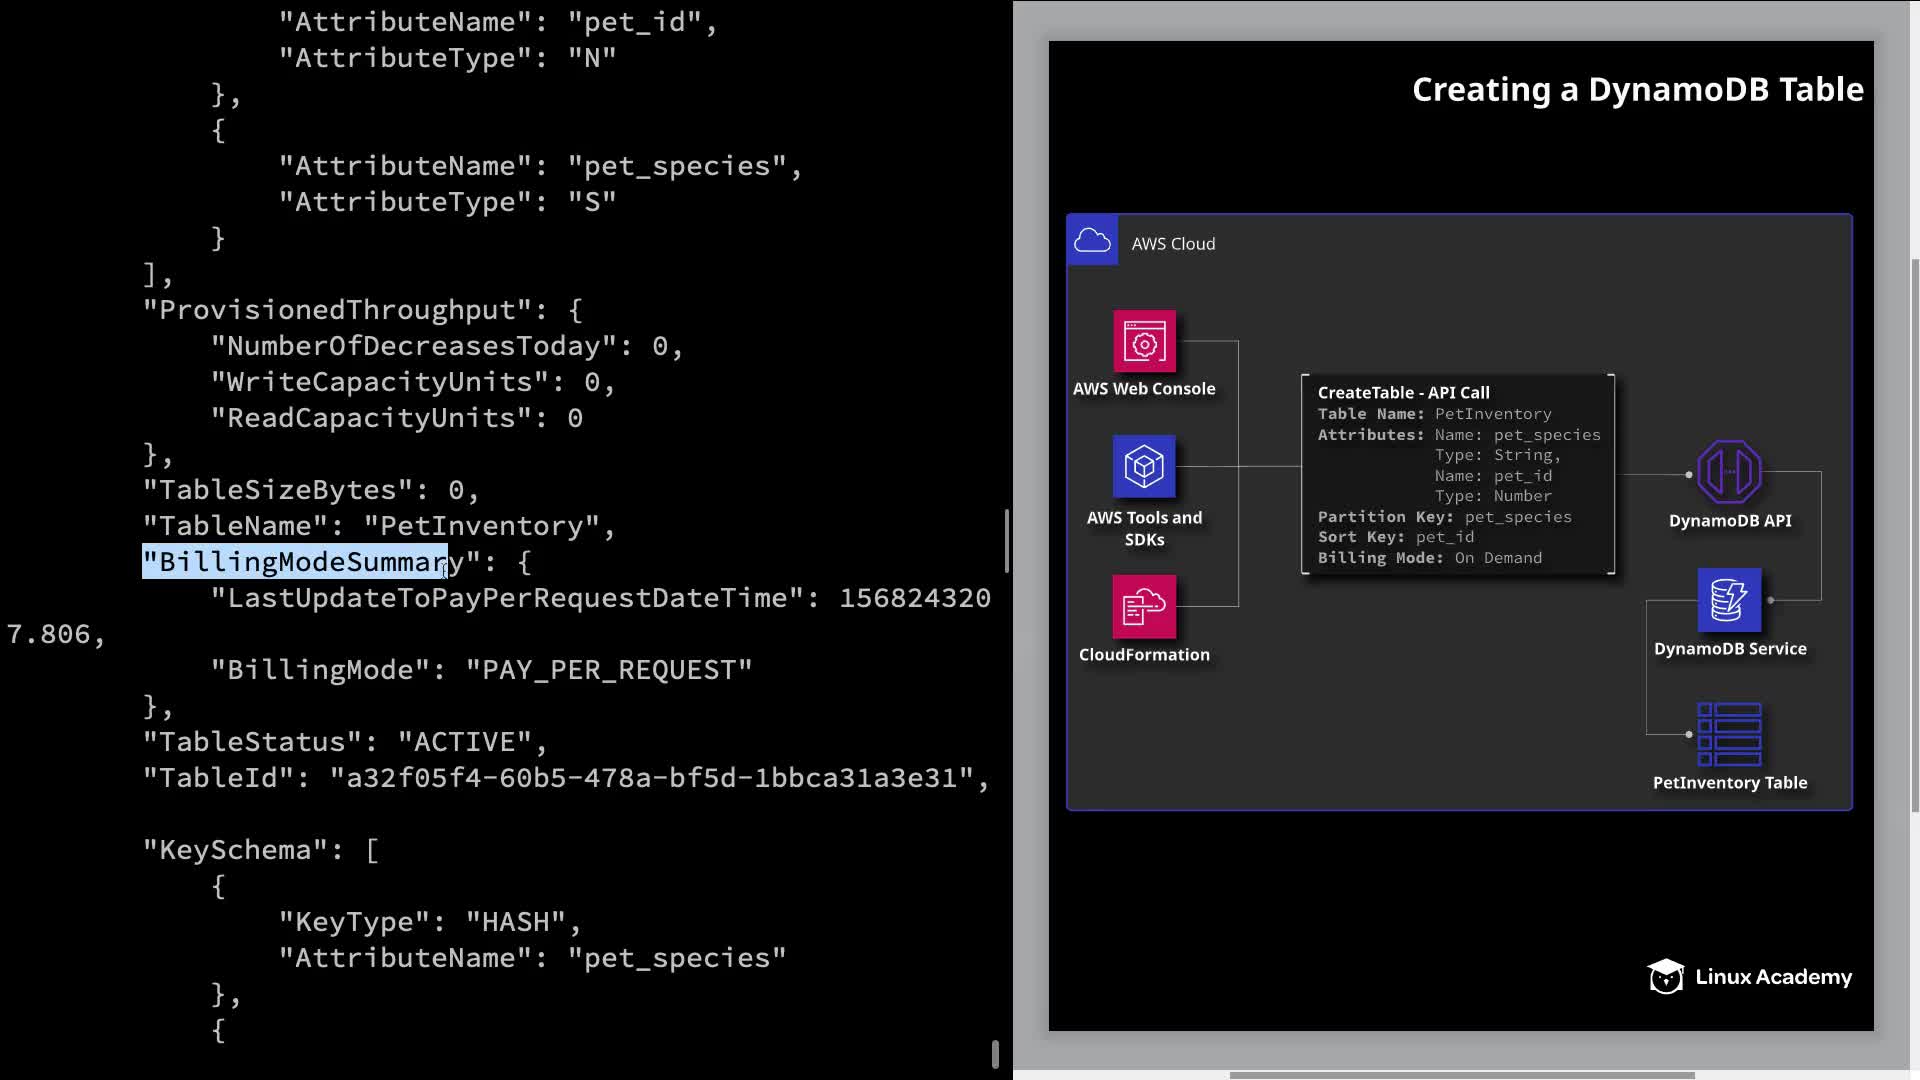Viewport: 1920px width, 1080px height.
Task: Click the AWS Cloud icon
Action: tap(1092, 241)
